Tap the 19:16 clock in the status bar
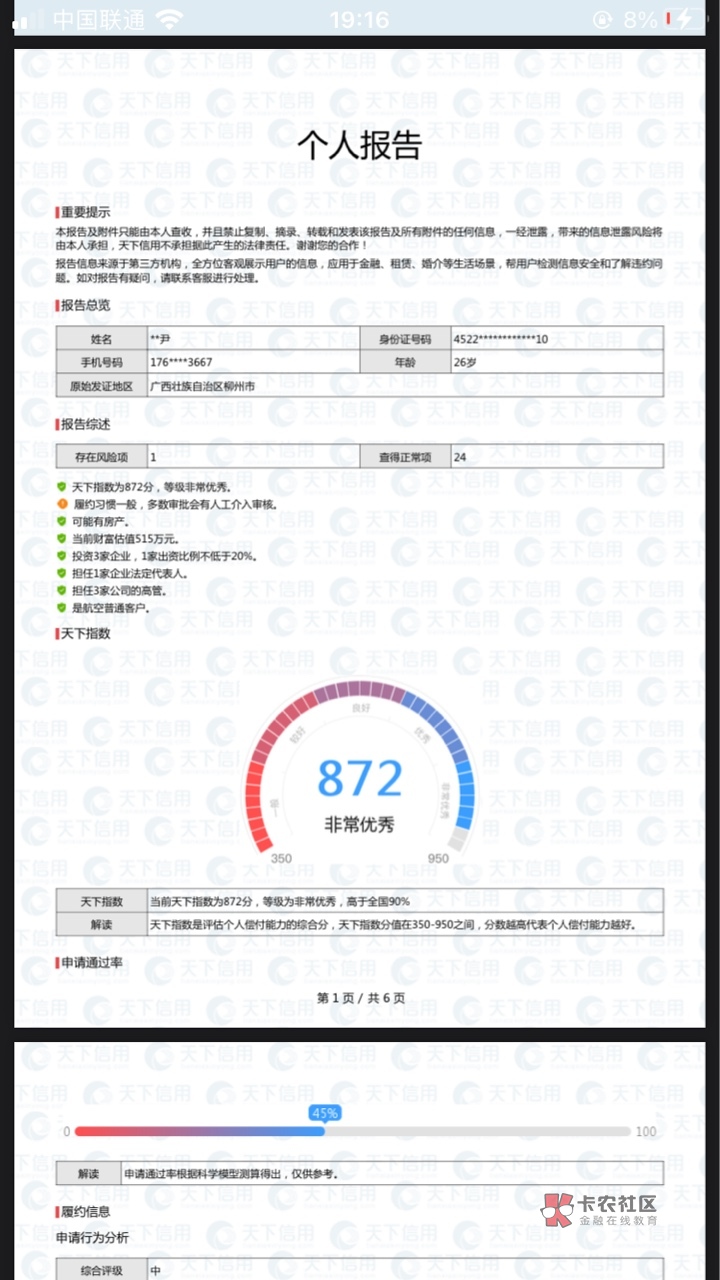 [x=359, y=19]
